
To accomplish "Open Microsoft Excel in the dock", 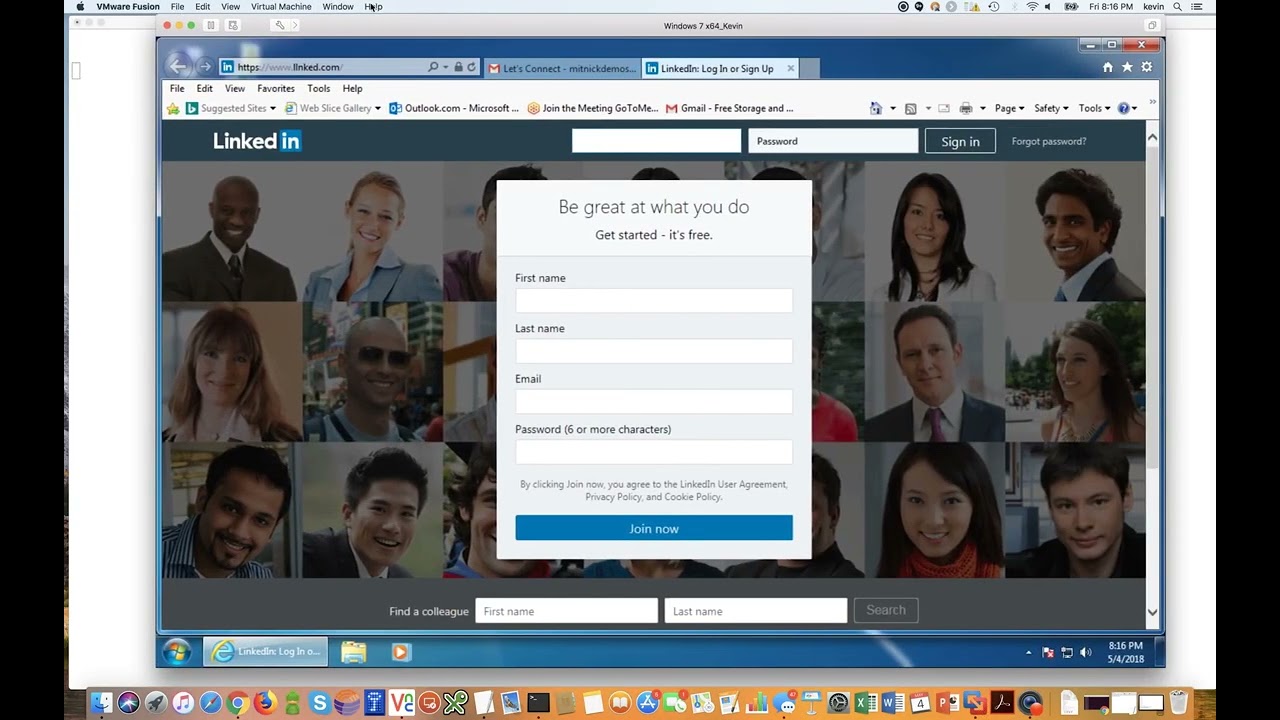I will point(866,703).
